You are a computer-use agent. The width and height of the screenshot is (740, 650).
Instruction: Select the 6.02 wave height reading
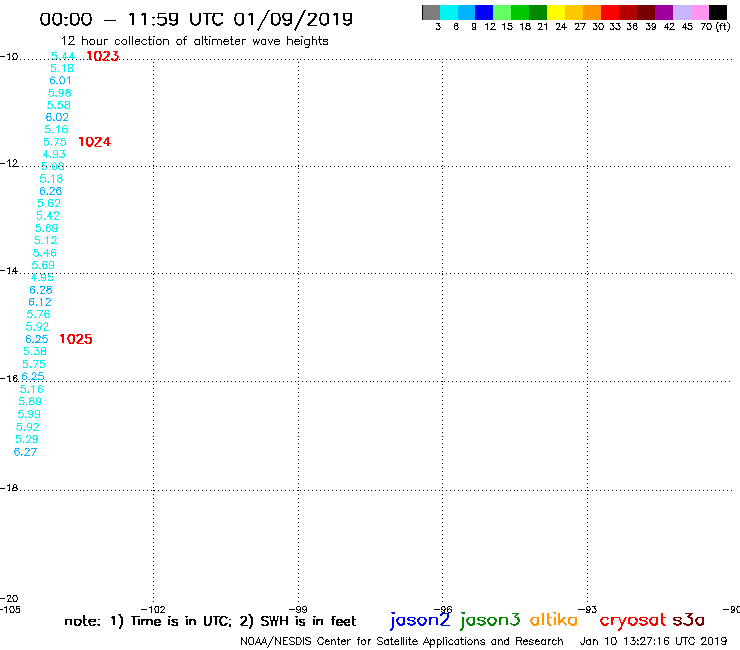(57, 117)
